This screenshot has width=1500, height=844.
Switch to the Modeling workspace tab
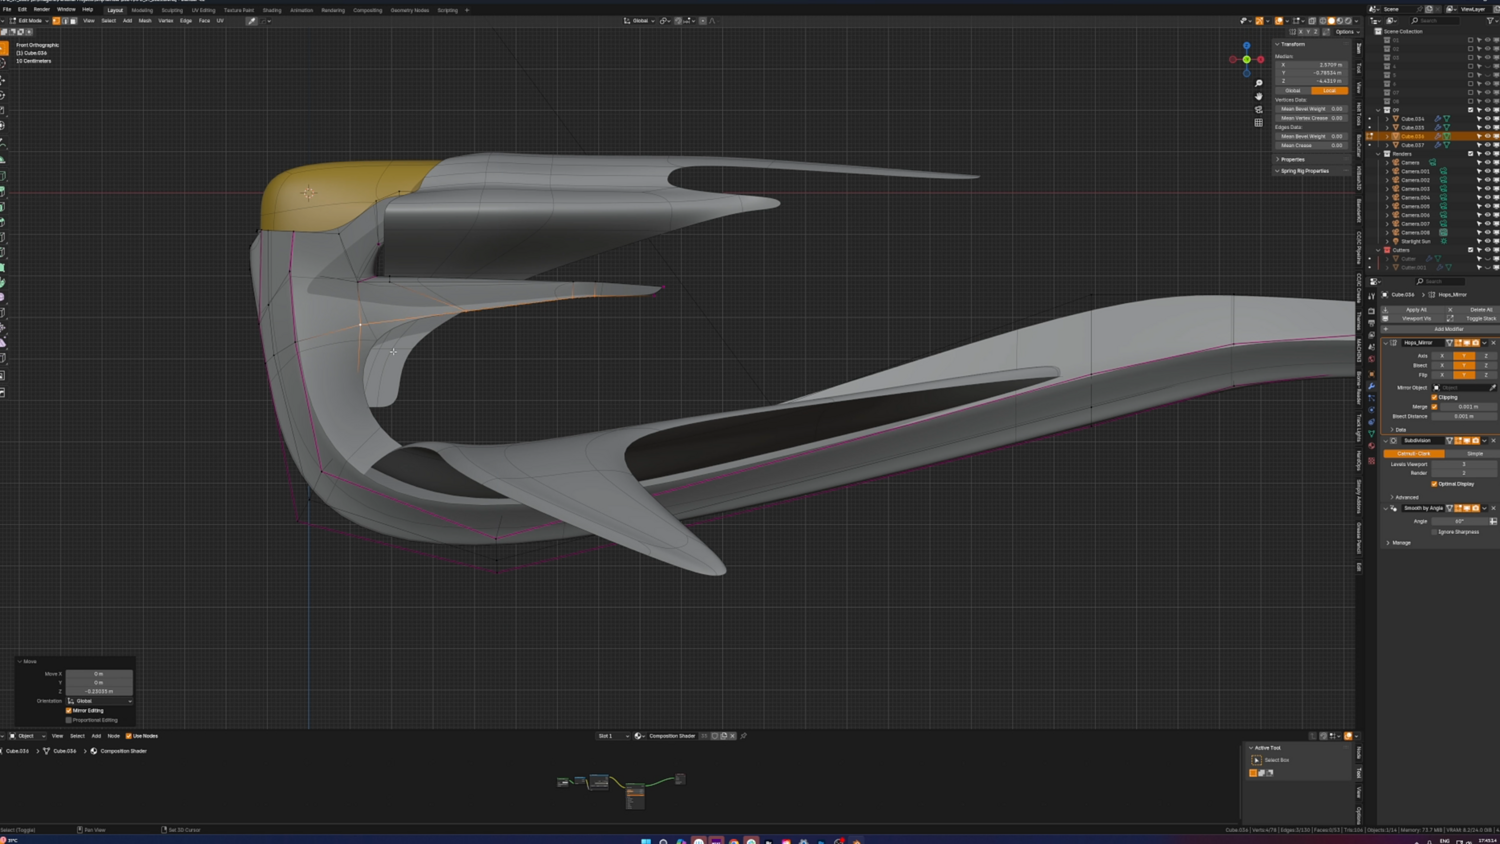point(142,10)
